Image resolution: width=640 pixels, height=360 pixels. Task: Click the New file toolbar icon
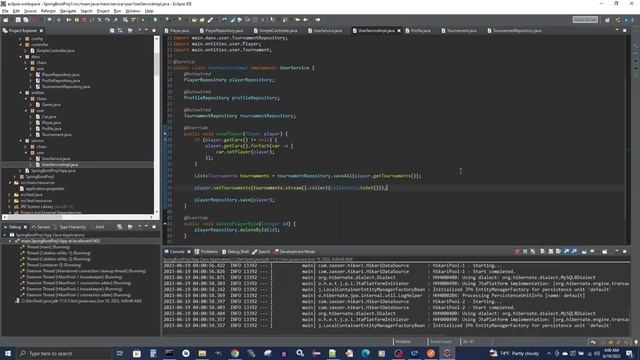click(6, 20)
